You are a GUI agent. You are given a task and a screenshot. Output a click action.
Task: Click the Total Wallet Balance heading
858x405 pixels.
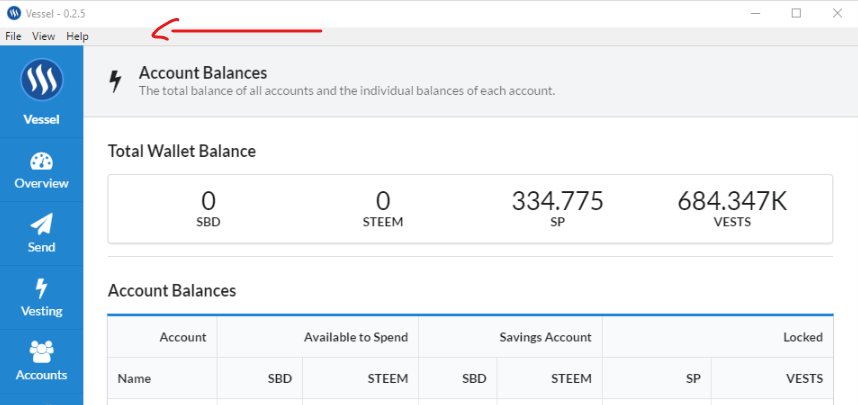182,151
